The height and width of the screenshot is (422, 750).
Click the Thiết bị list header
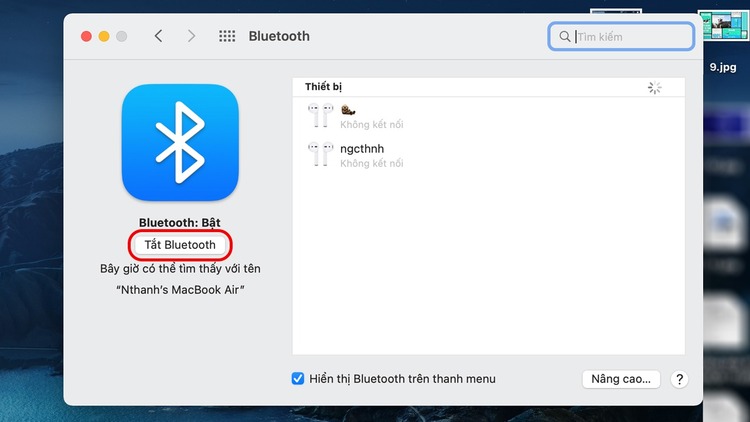pos(488,87)
